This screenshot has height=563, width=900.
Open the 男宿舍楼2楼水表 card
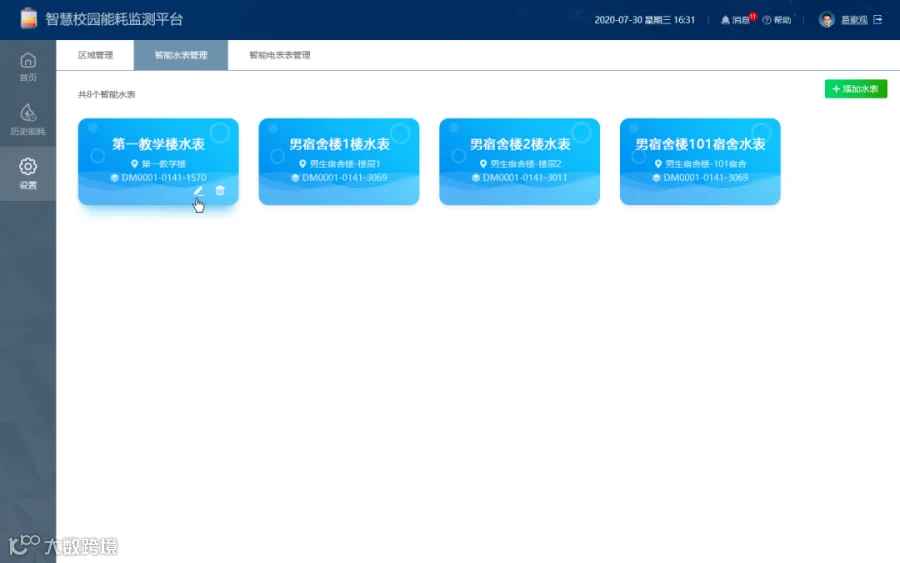point(519,161)
